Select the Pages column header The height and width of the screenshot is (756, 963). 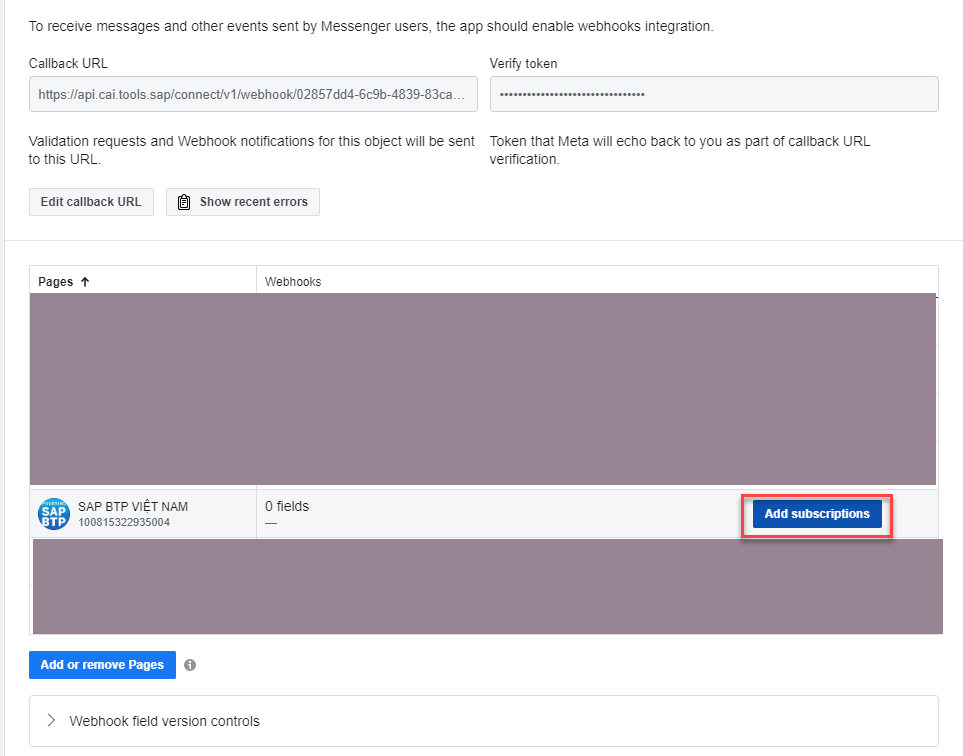point(56,282)
